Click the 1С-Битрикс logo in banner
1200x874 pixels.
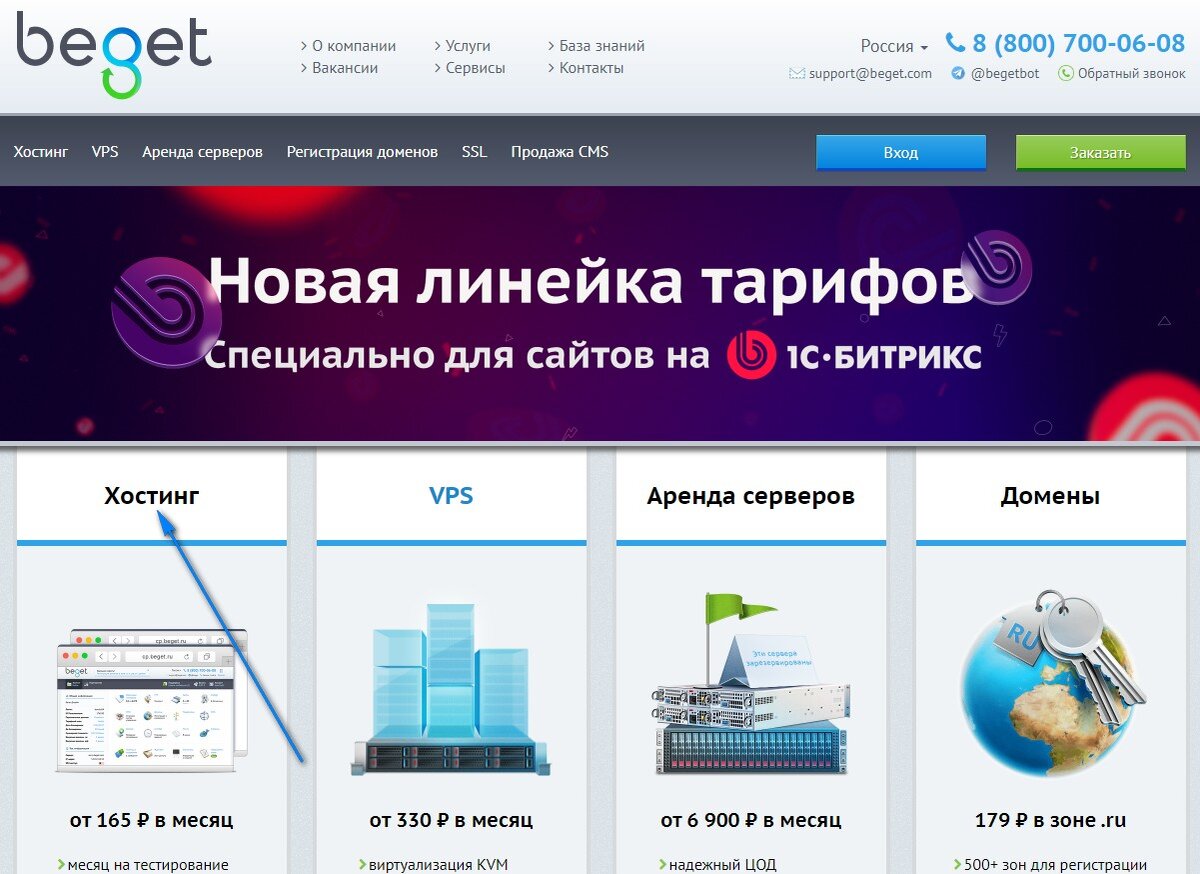tap(854, 356)
